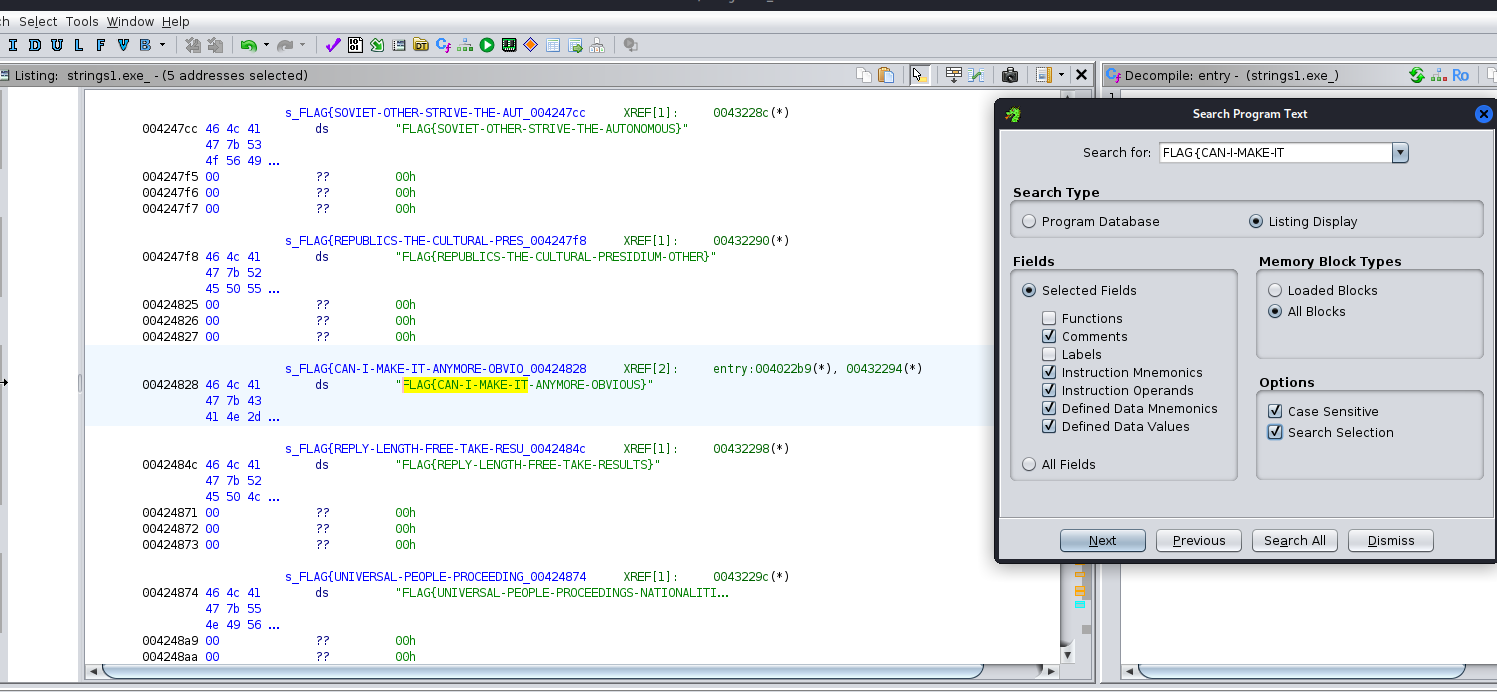Viewport: 1497px width, 692px height.
Task: Select the Selected Fields radio button
Action: [1029, 290]
